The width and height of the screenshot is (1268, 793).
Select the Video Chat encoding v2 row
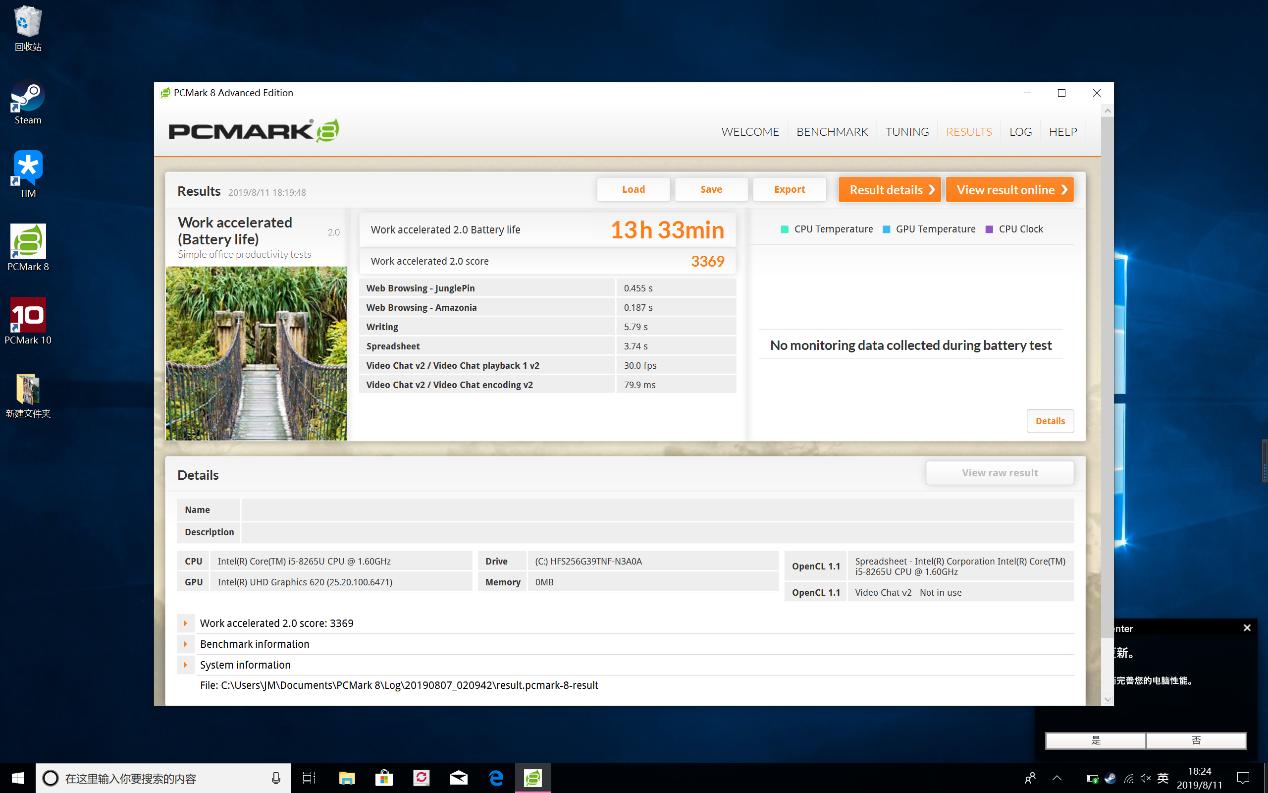pos(548,384)
